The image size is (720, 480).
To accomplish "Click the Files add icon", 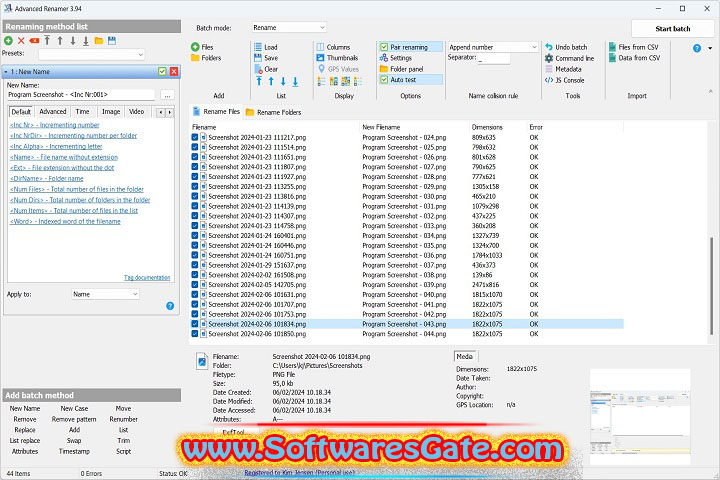I will pos(195,47).
